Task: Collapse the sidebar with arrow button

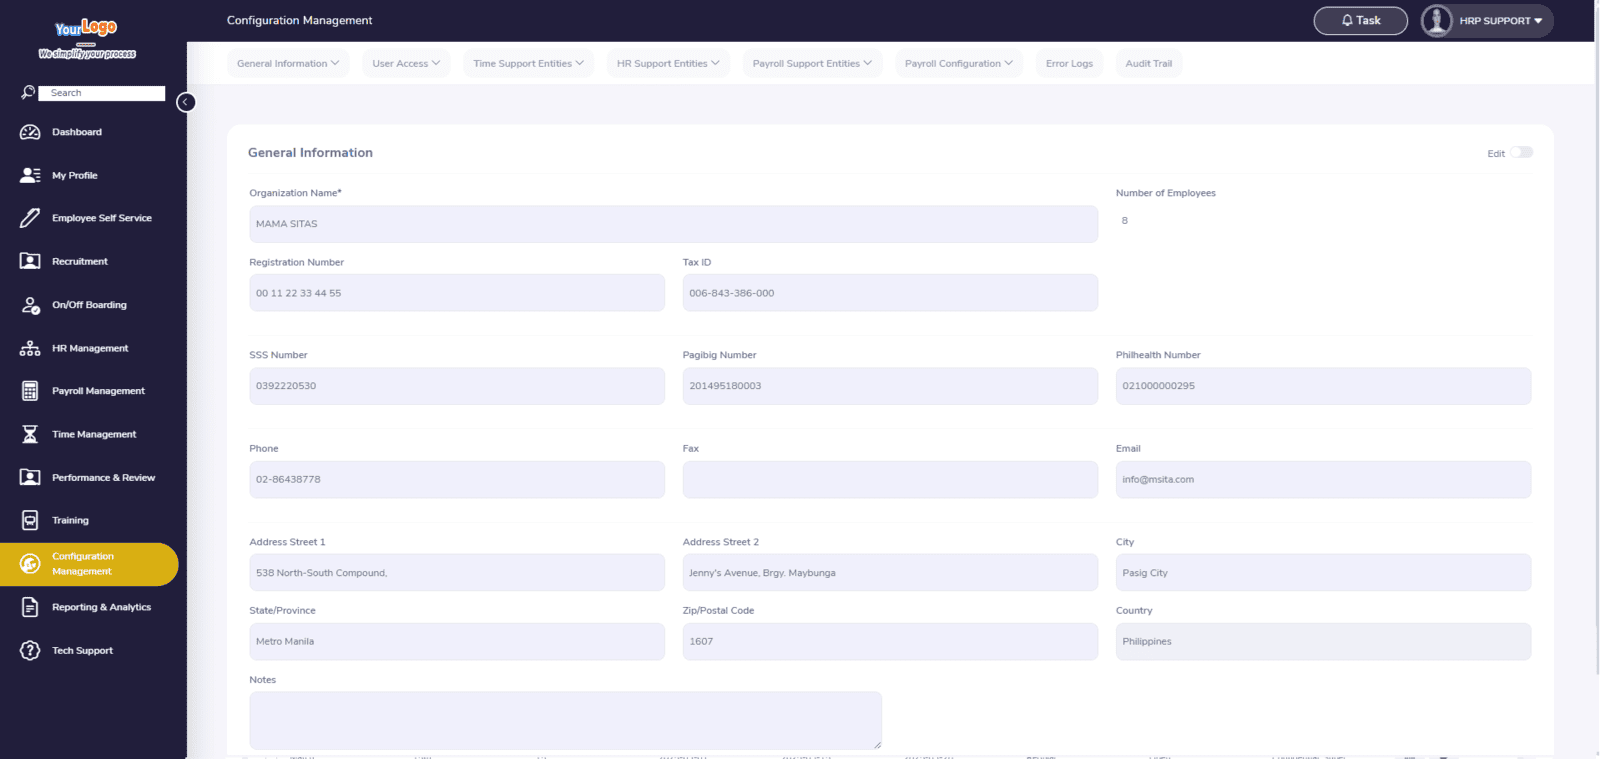Action: tap(185, 102)
